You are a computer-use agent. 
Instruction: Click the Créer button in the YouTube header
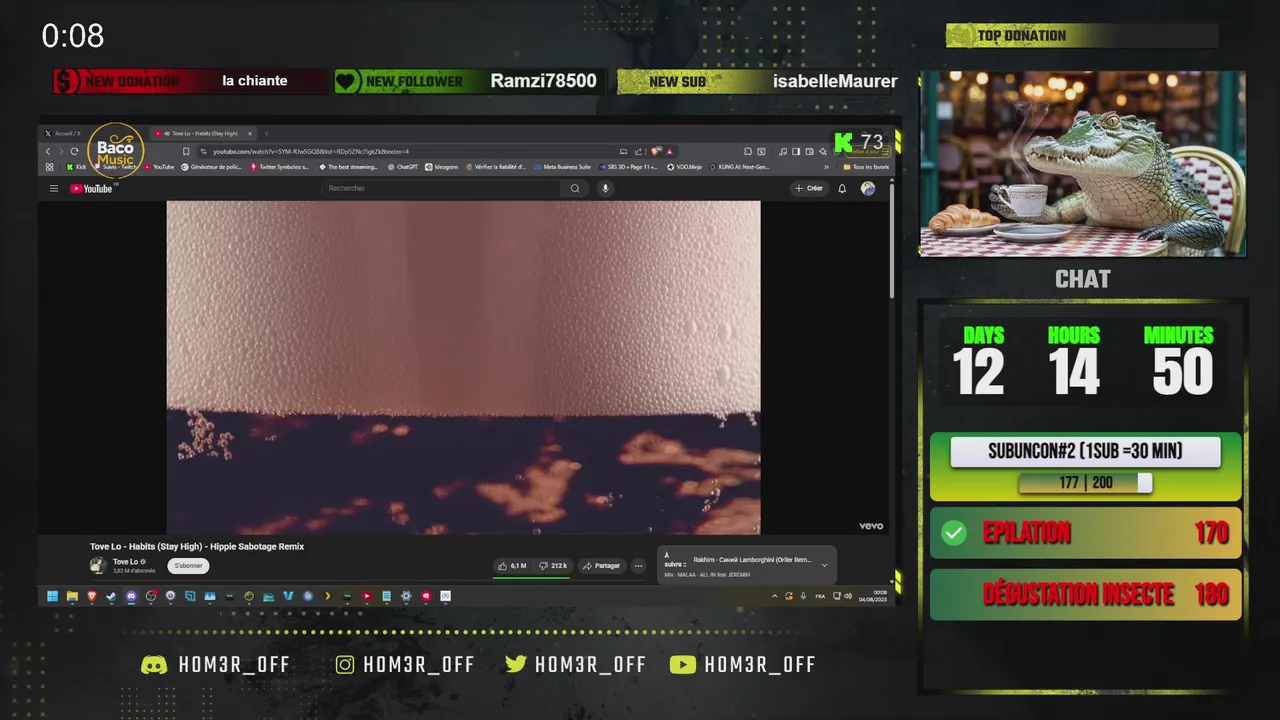(809, 188)
